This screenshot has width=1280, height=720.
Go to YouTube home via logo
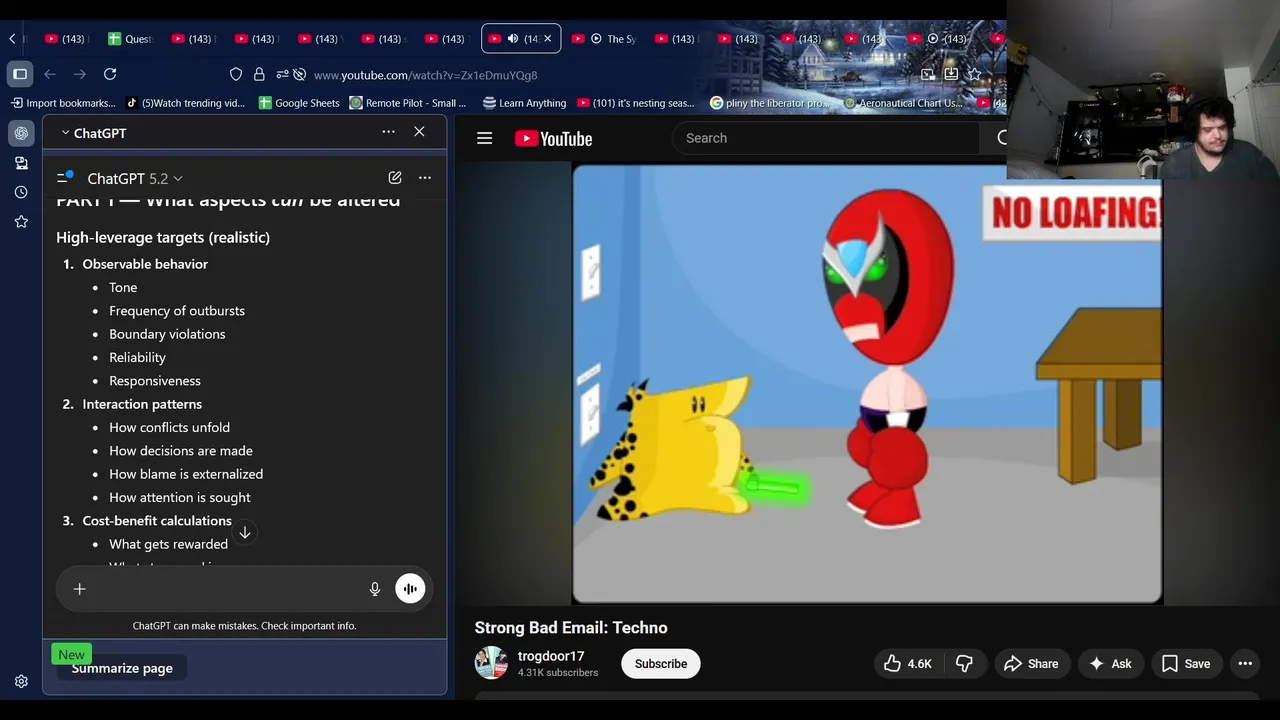pyautogui.click(x=553, y=139)
